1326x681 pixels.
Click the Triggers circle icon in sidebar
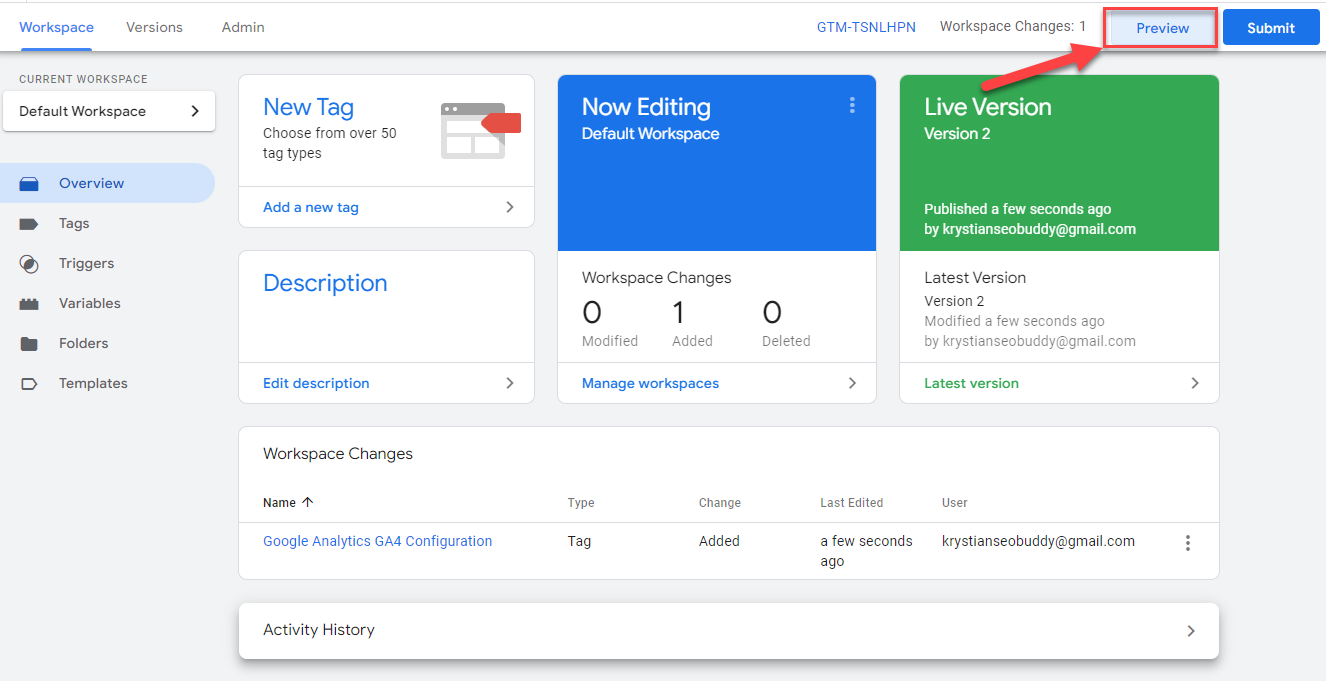[x=29, y=264]
